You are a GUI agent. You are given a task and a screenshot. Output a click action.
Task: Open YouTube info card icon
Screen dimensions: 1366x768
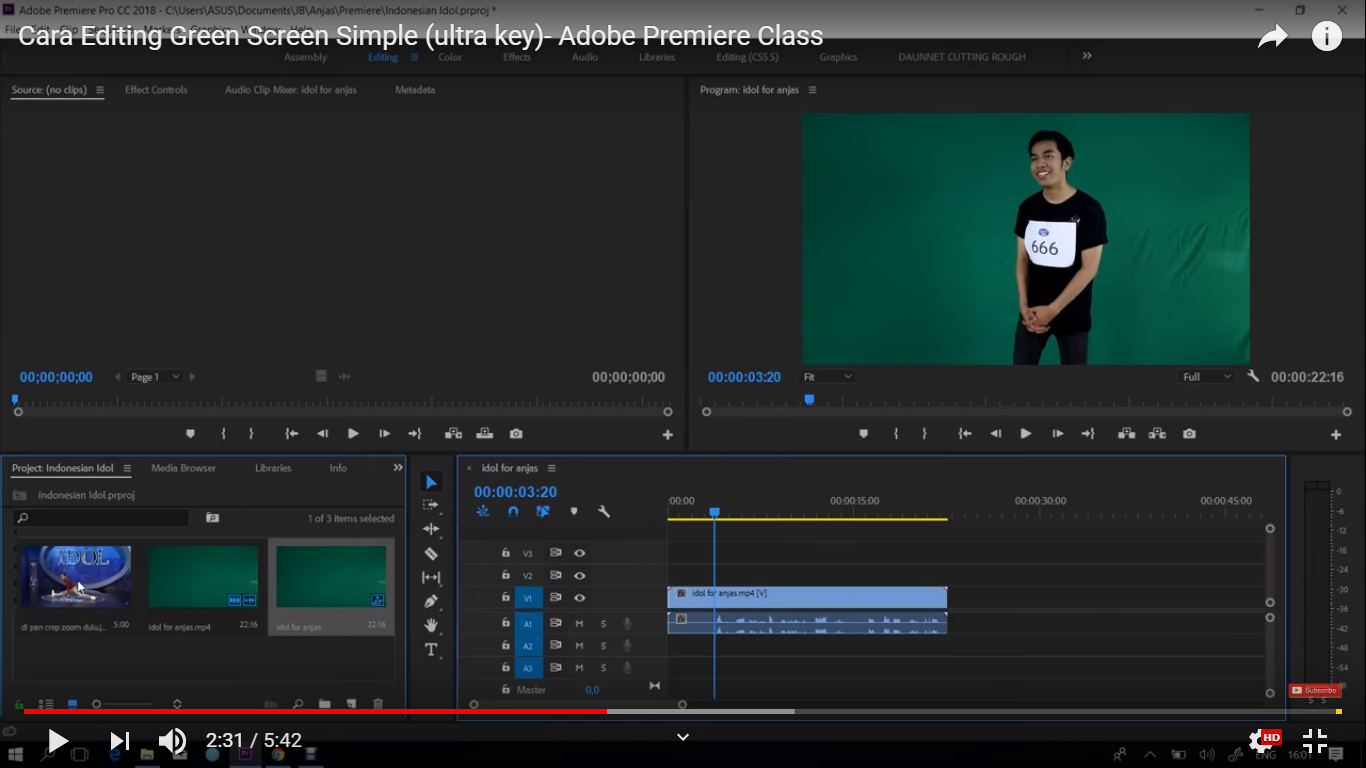pyautogui.click(x=1327, y=37)
